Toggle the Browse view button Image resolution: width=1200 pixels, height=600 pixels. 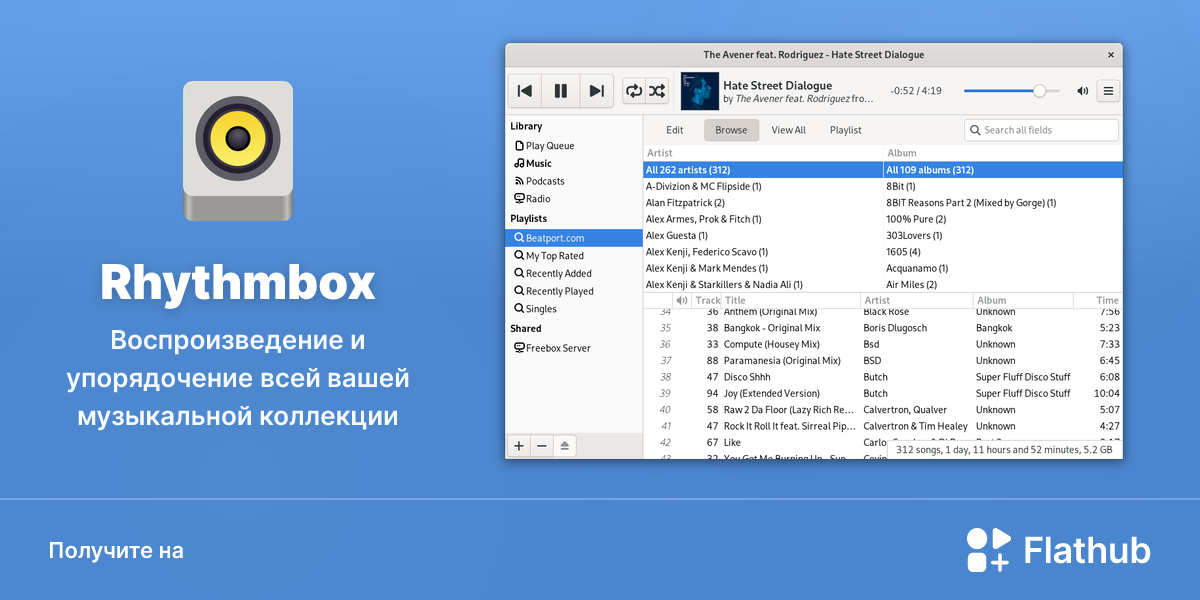(x=731, y=130)
